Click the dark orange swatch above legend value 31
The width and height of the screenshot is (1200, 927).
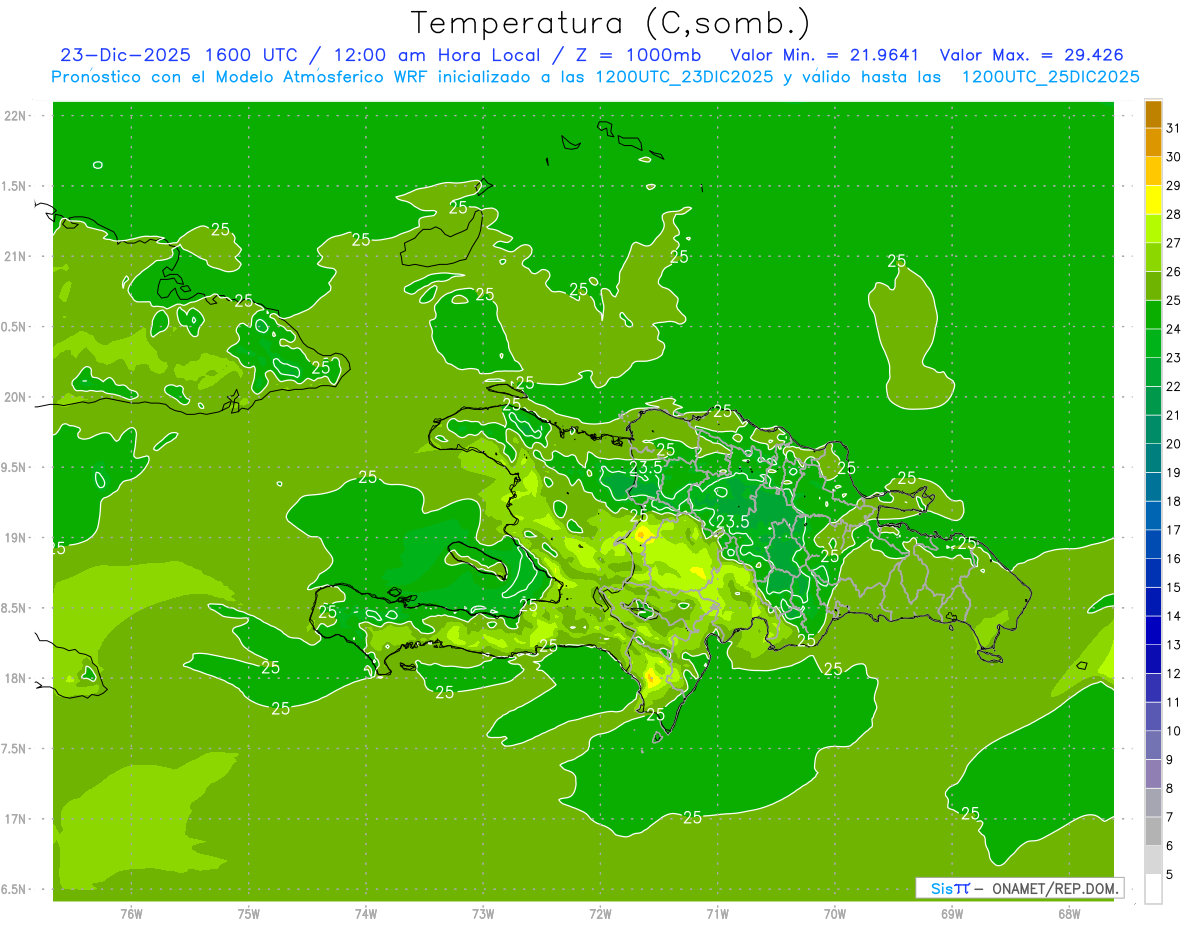tap(1153, 114)
